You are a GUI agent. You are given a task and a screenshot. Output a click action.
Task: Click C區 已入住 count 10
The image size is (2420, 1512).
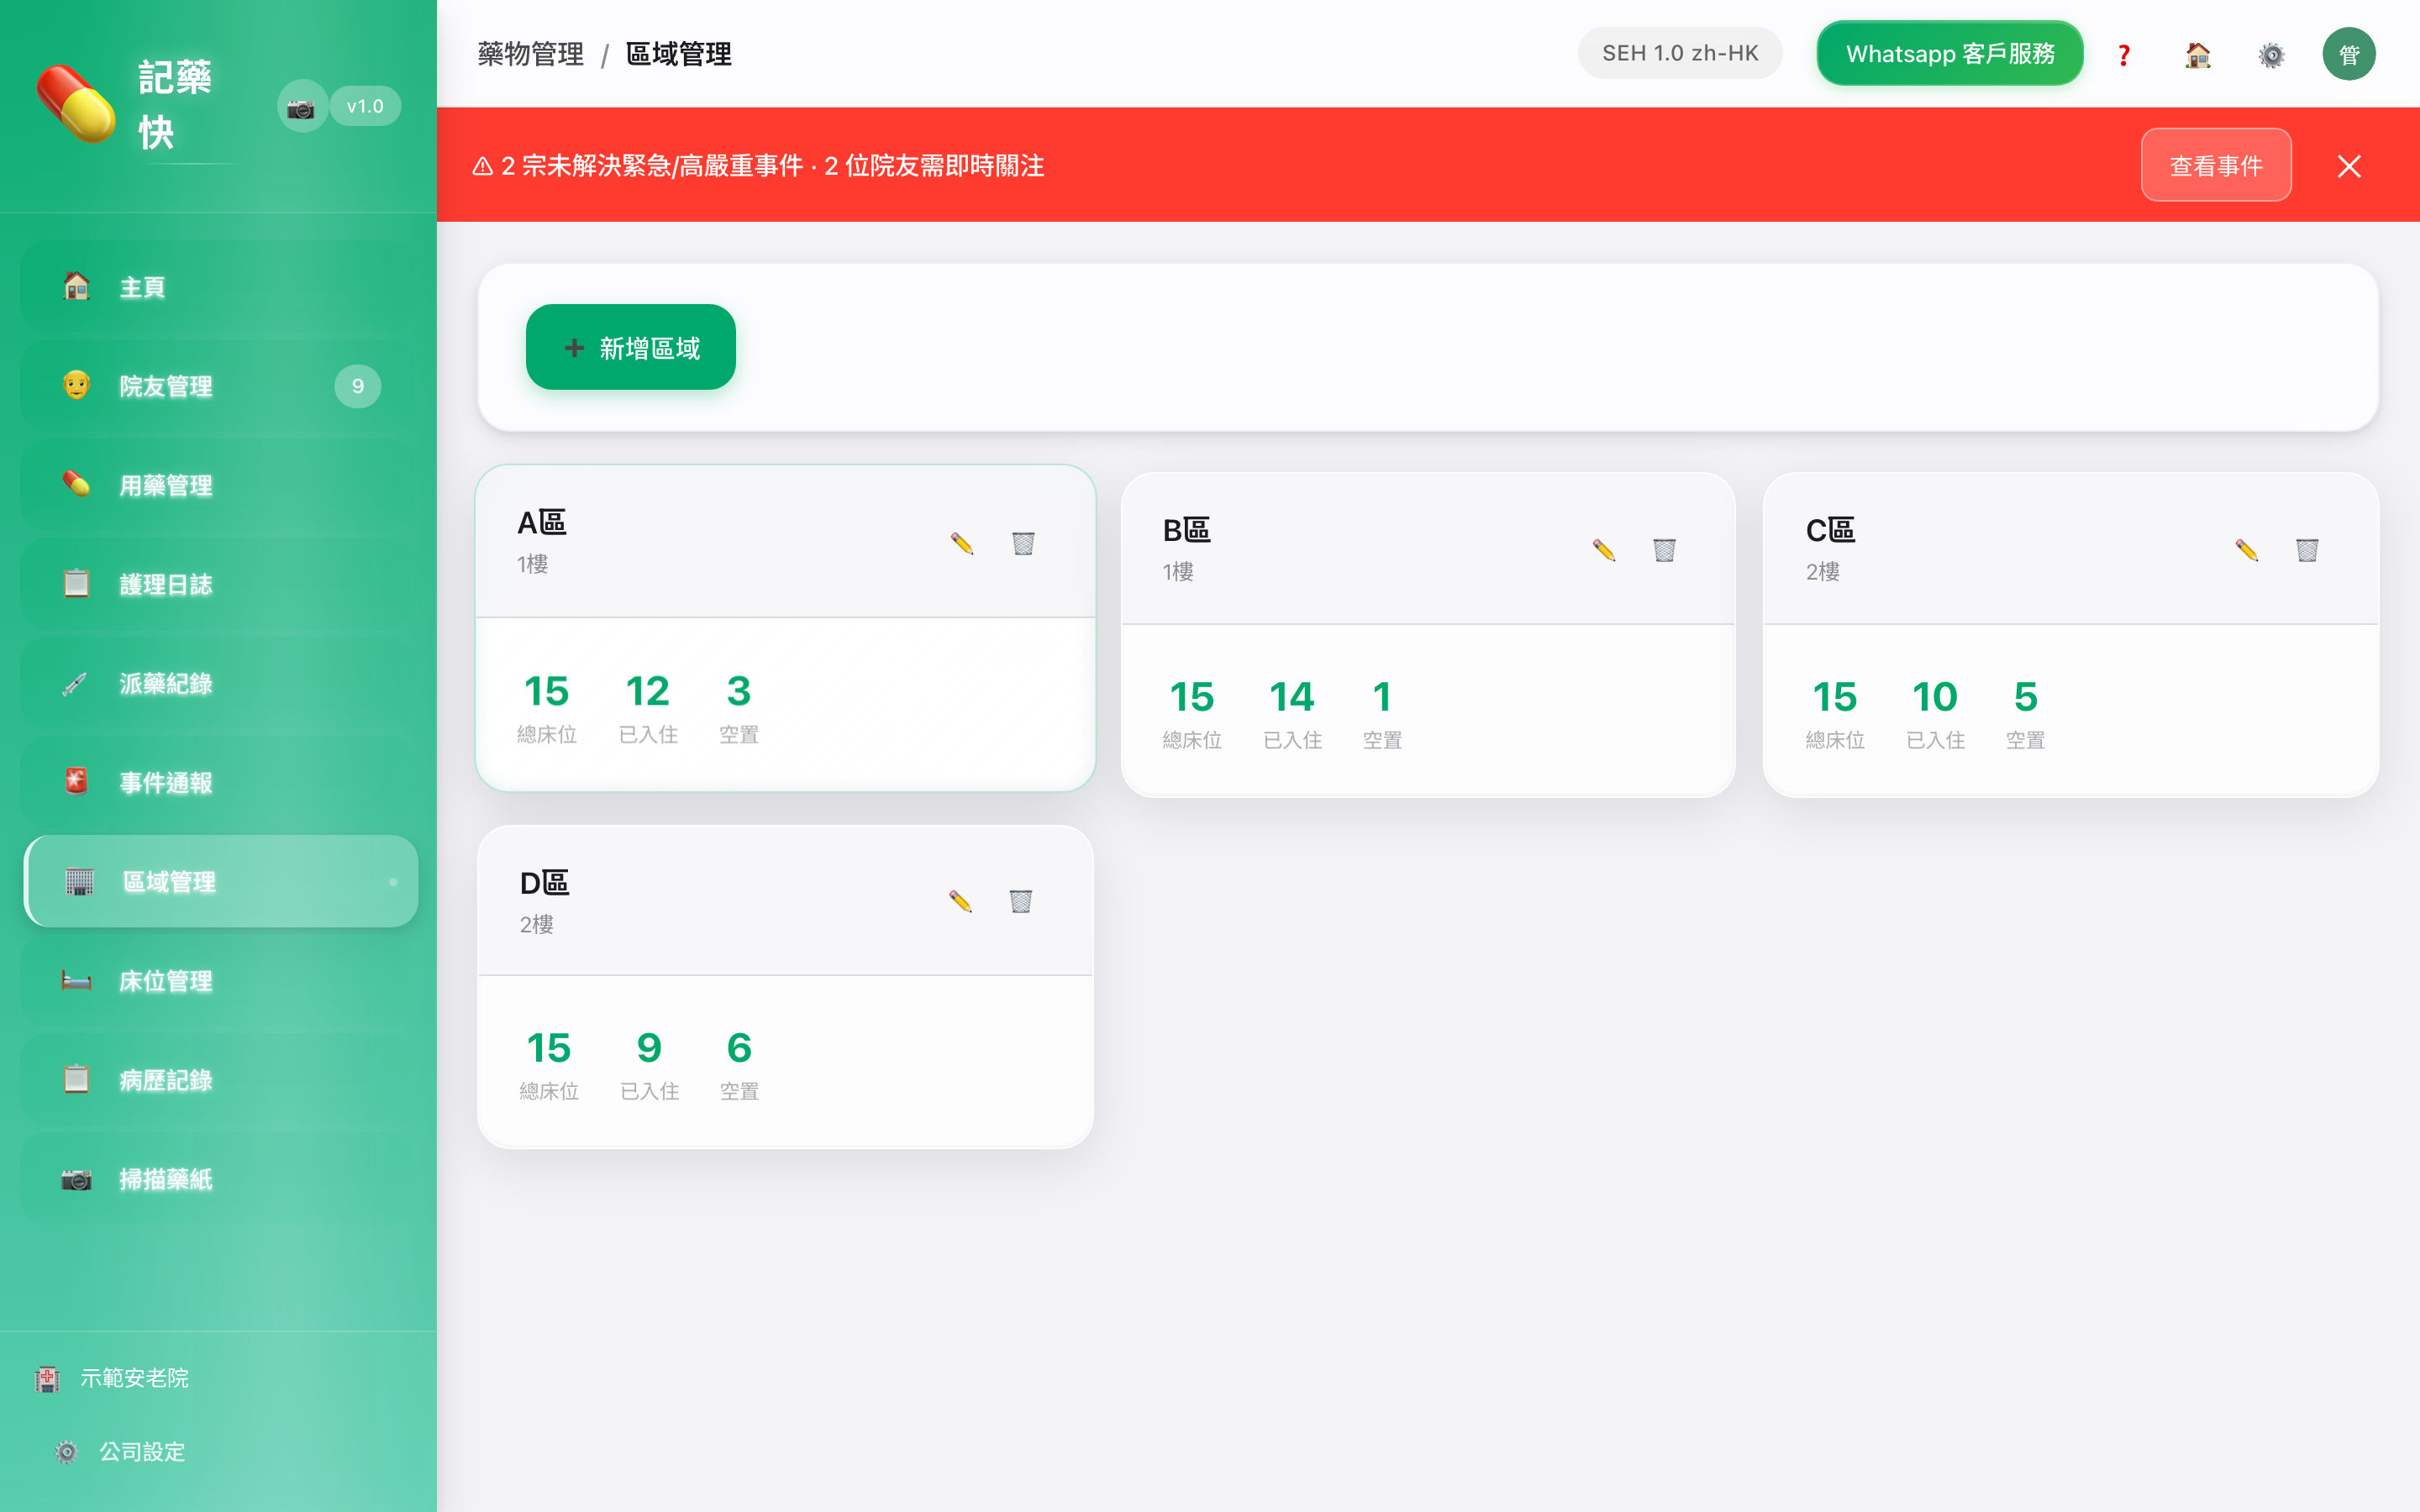tap(1935, 696)
